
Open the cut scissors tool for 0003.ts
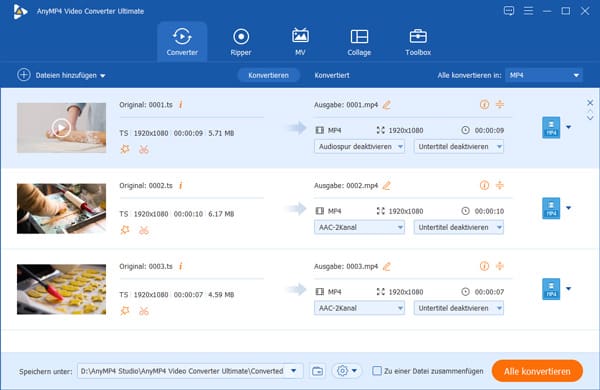(x=144, y=311)
